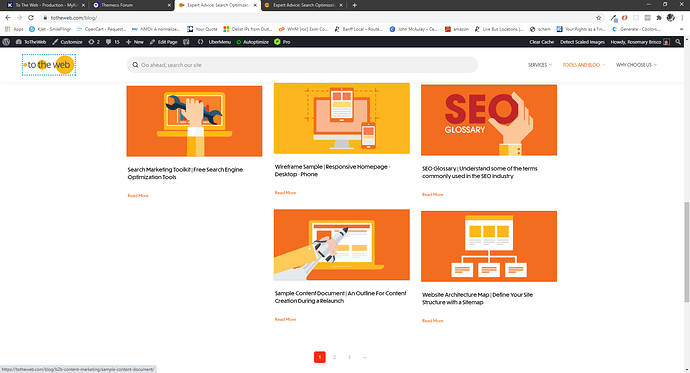Click the site search input field
The image size is (690, 373).
(x=302, y=65)
